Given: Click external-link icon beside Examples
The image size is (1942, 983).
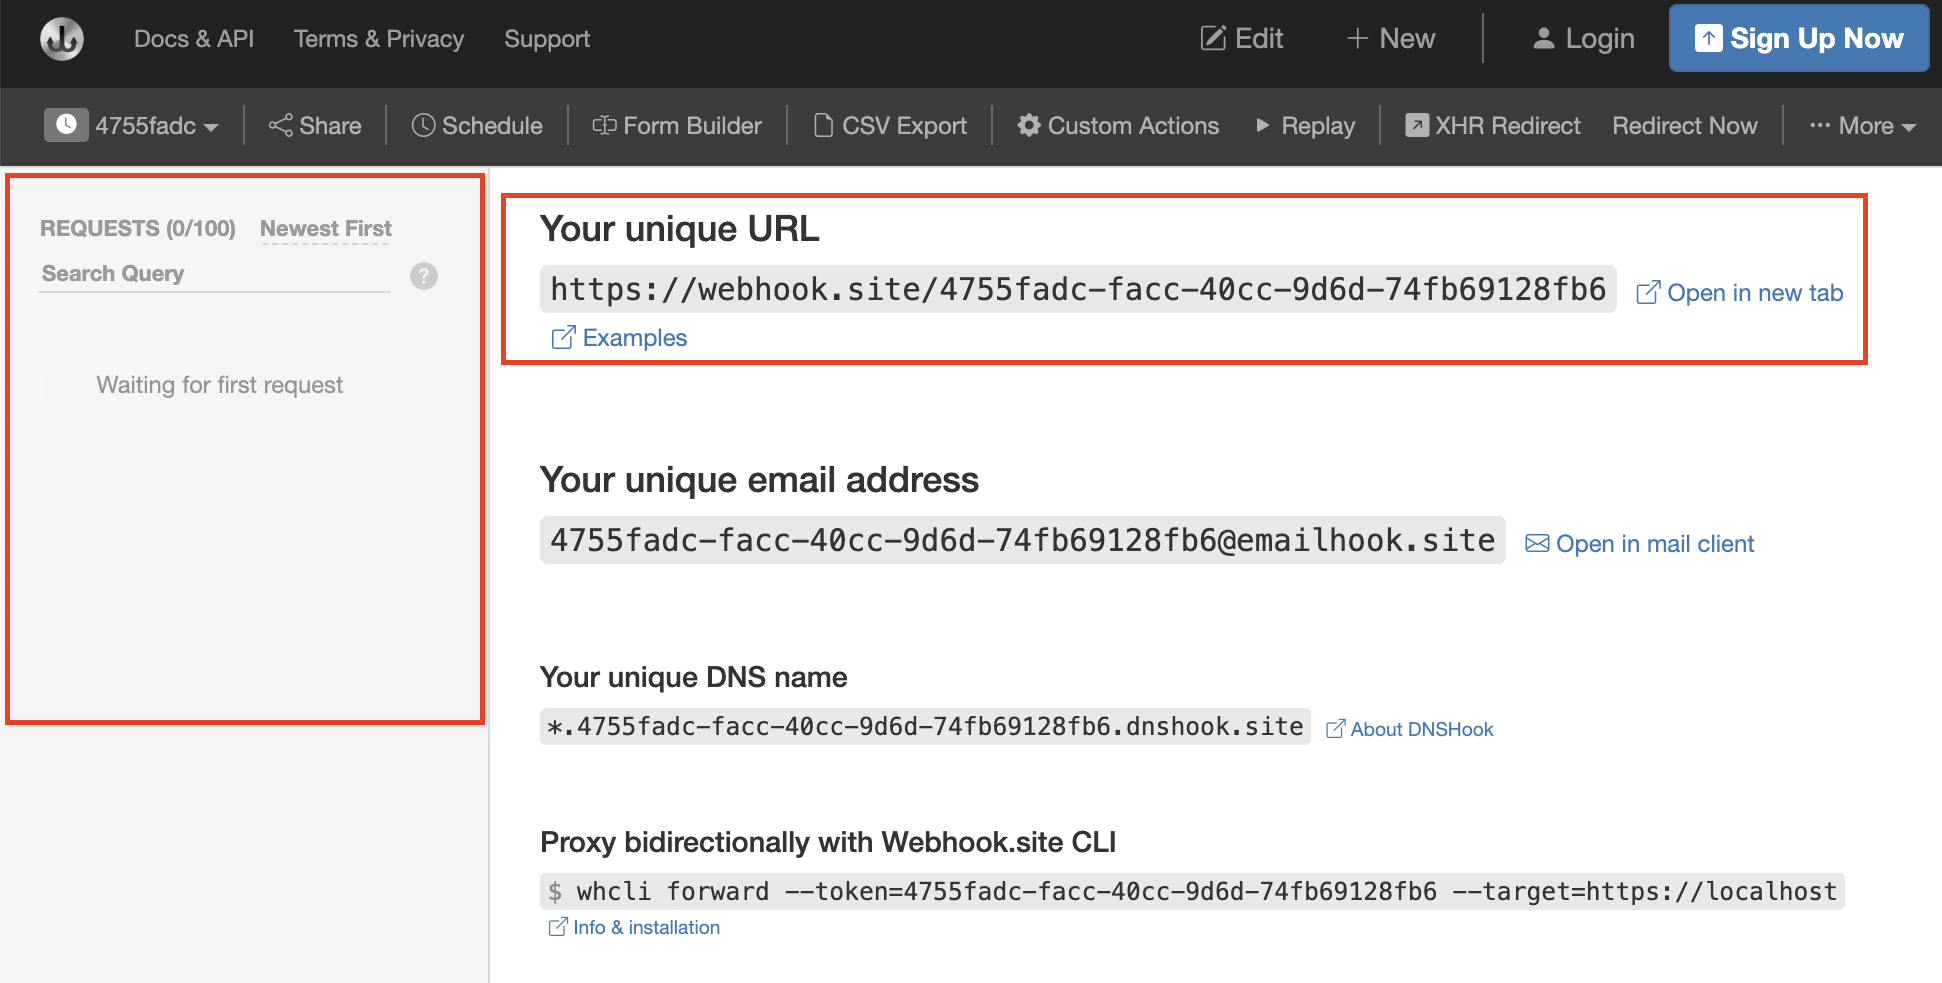Looking at the screenshot, I should (x=564, y=337).
